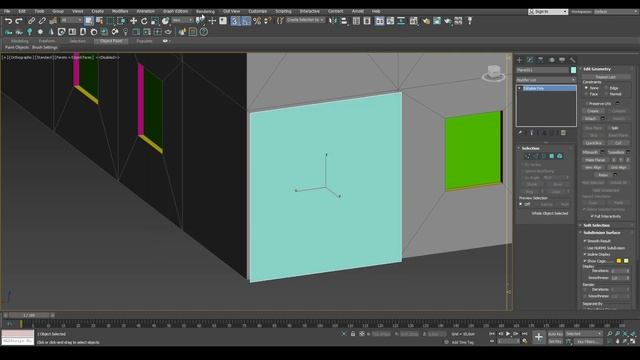Click the Redo toolbar icon
Screen dimensions: 640x360
[x=19, y=21]
